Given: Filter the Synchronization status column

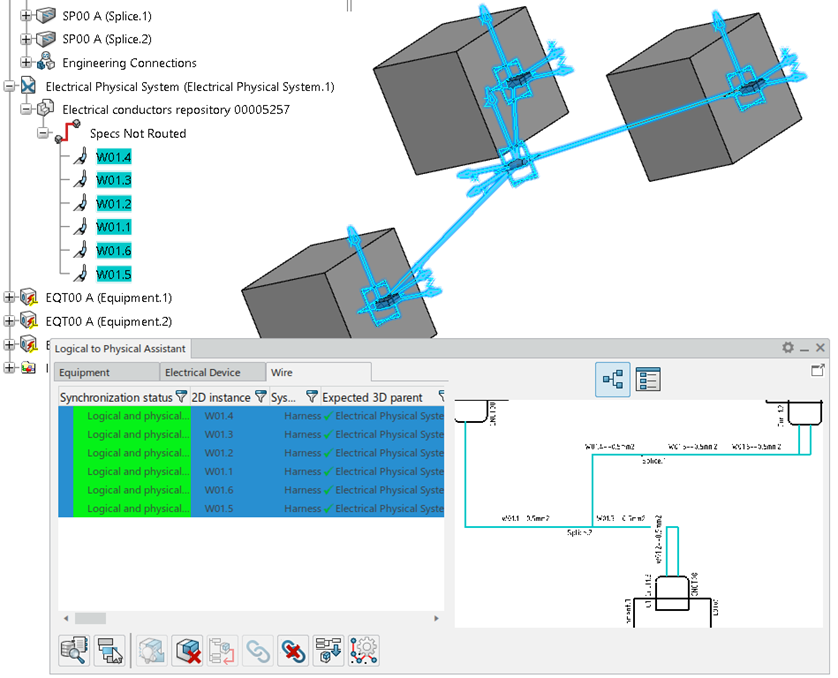Looking at the screenshot, I should (x=182, y=397).
